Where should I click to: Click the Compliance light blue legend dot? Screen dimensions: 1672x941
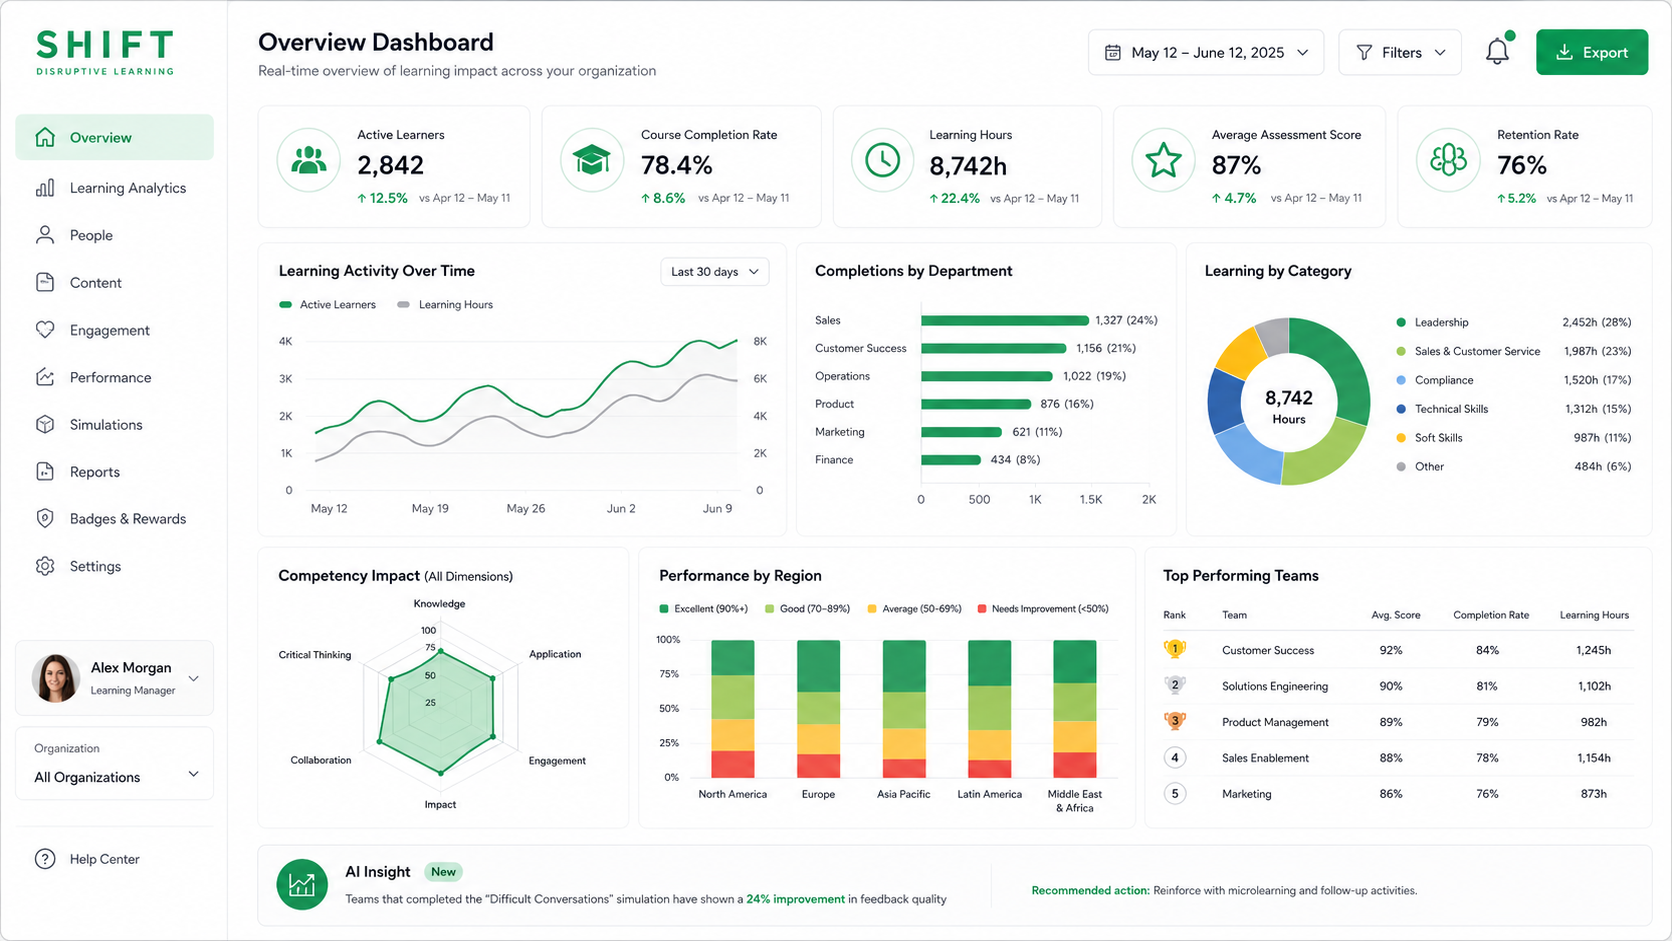click(1401, 380)
